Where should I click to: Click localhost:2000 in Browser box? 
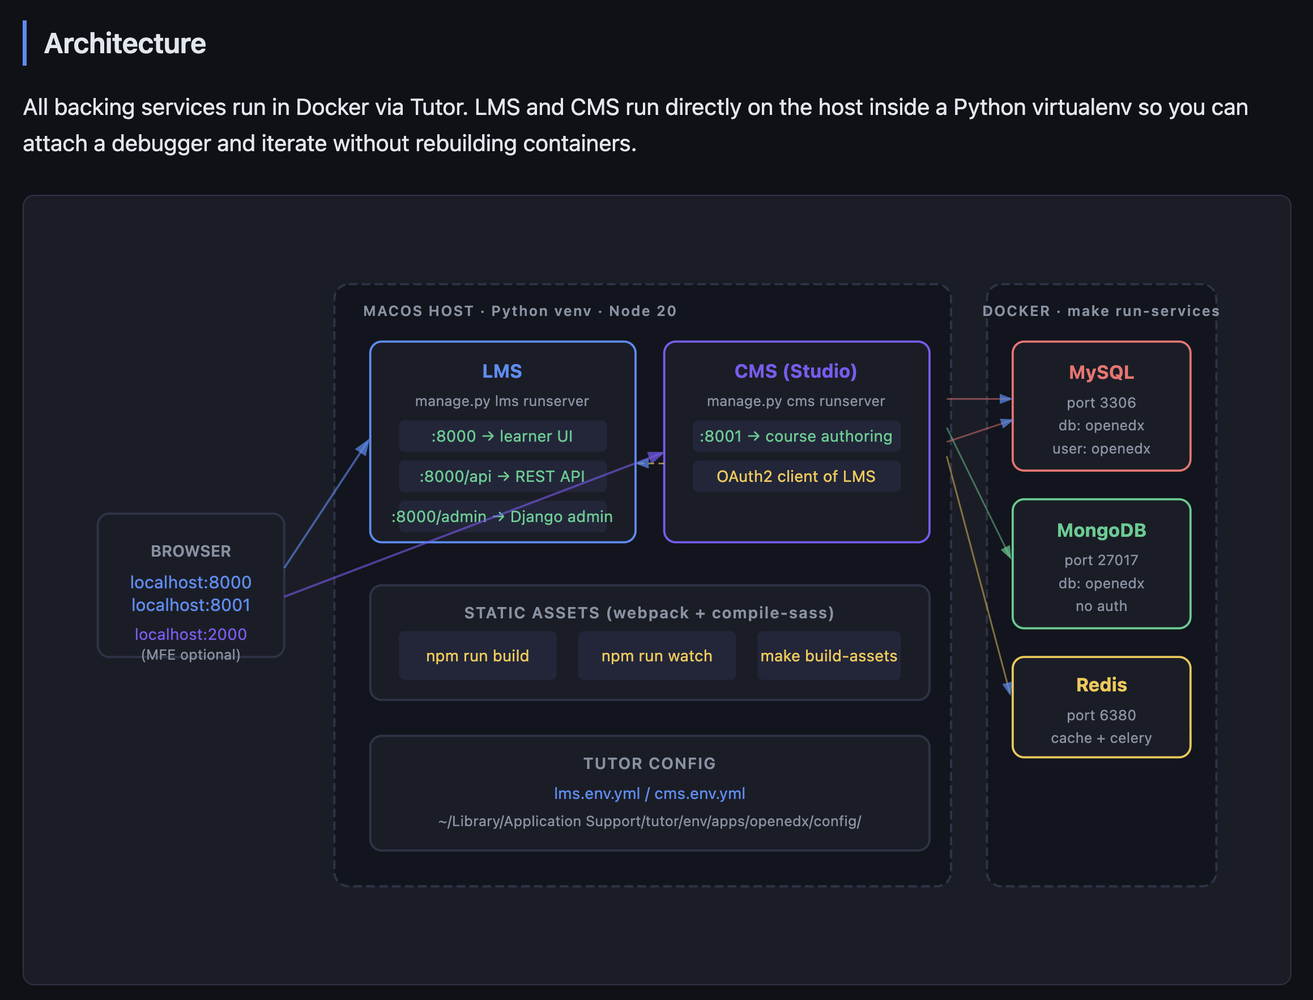pyautogui.click(x=191, y=634)
